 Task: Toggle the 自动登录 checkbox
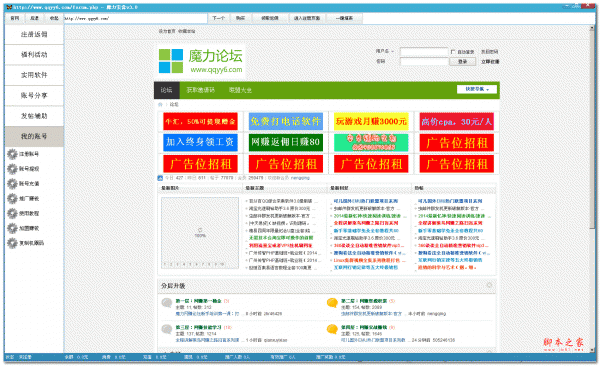coord(453,52)
